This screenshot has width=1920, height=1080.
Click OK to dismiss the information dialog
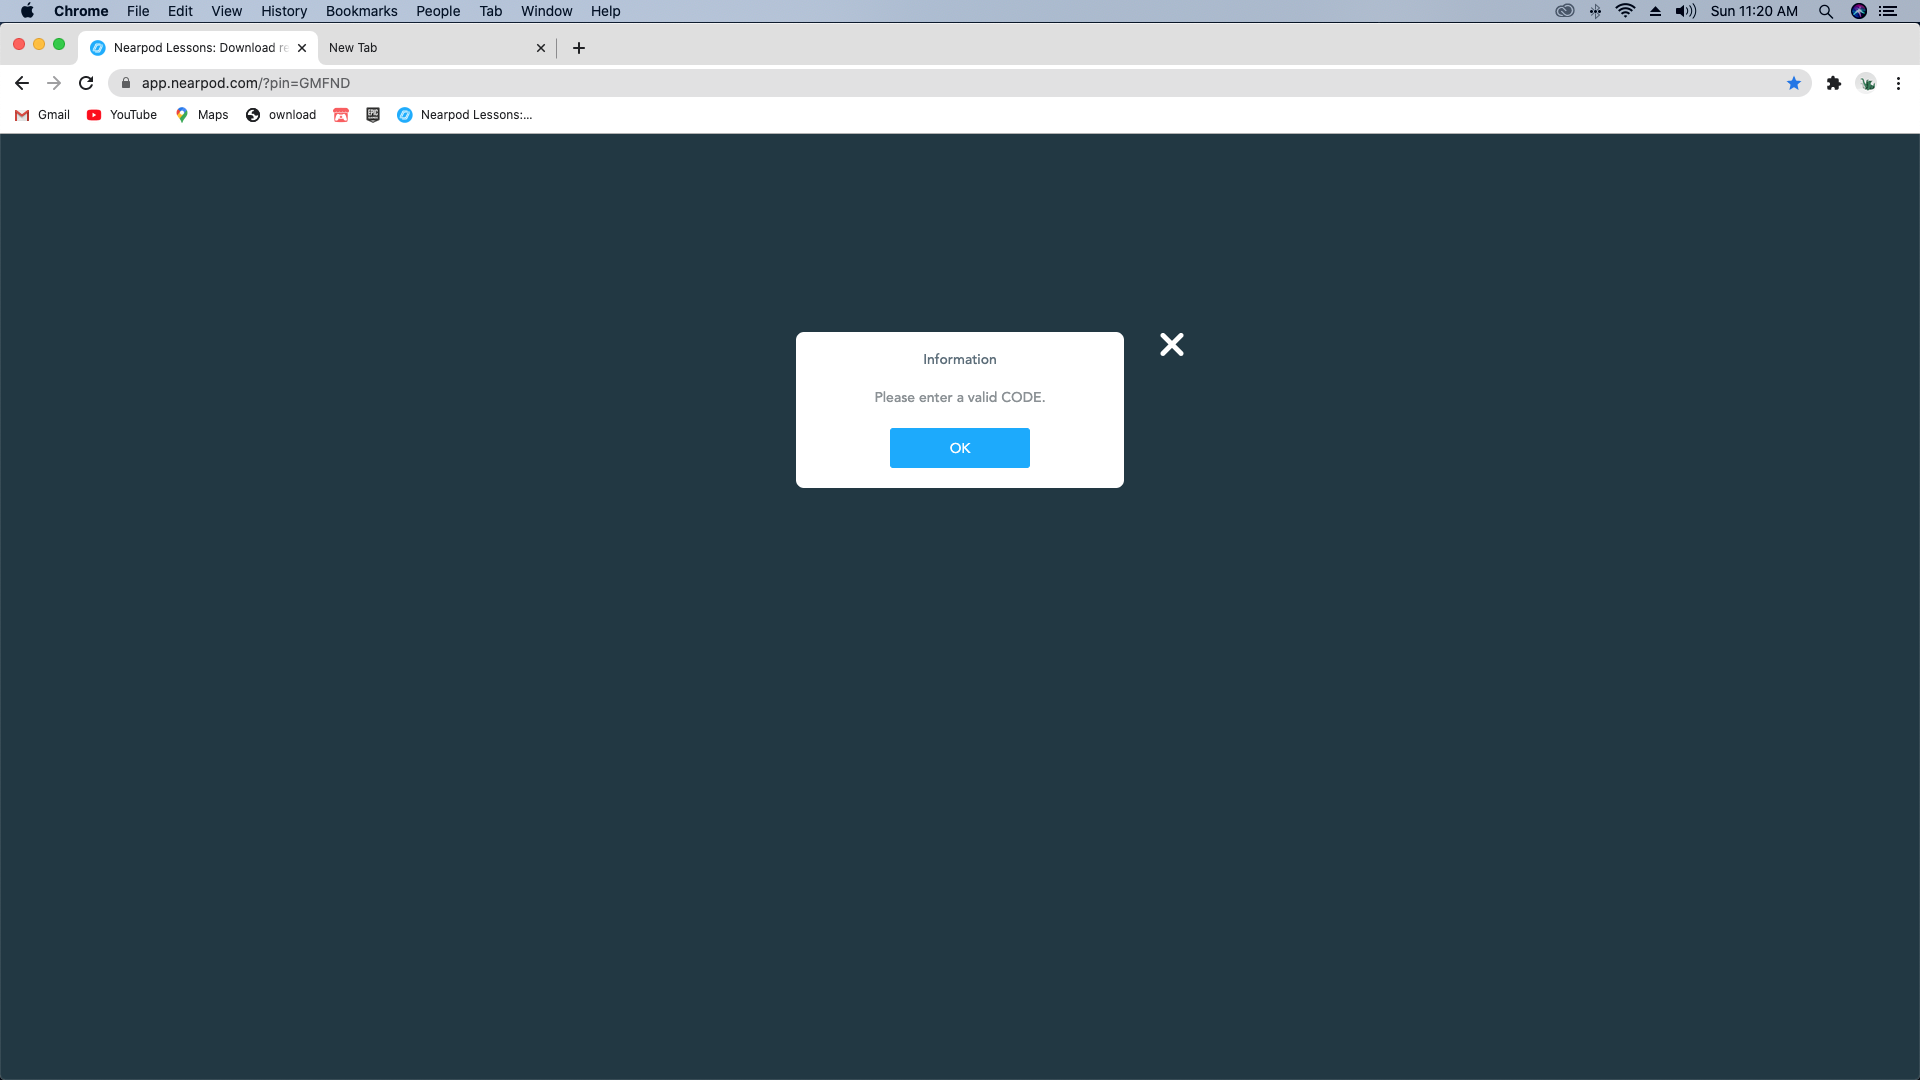960,447
